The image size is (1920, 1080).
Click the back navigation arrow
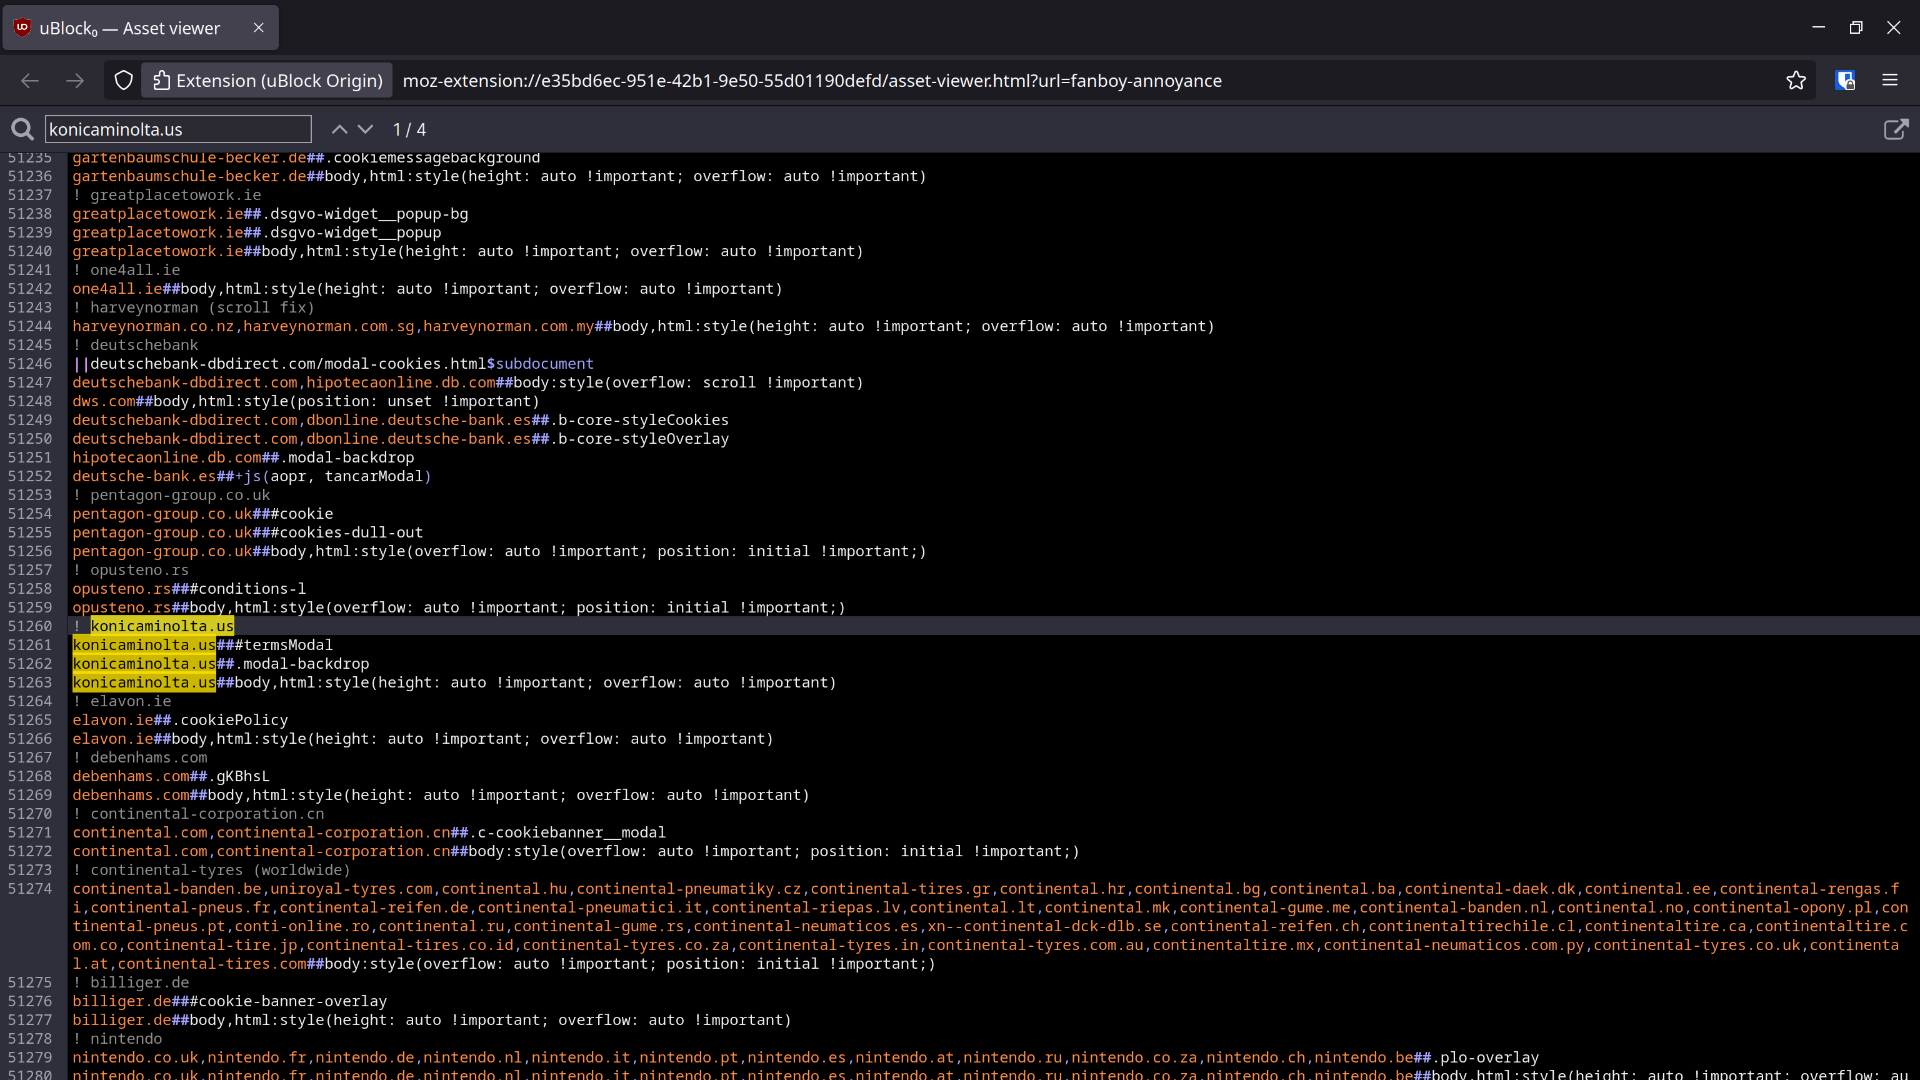[30, 81]
